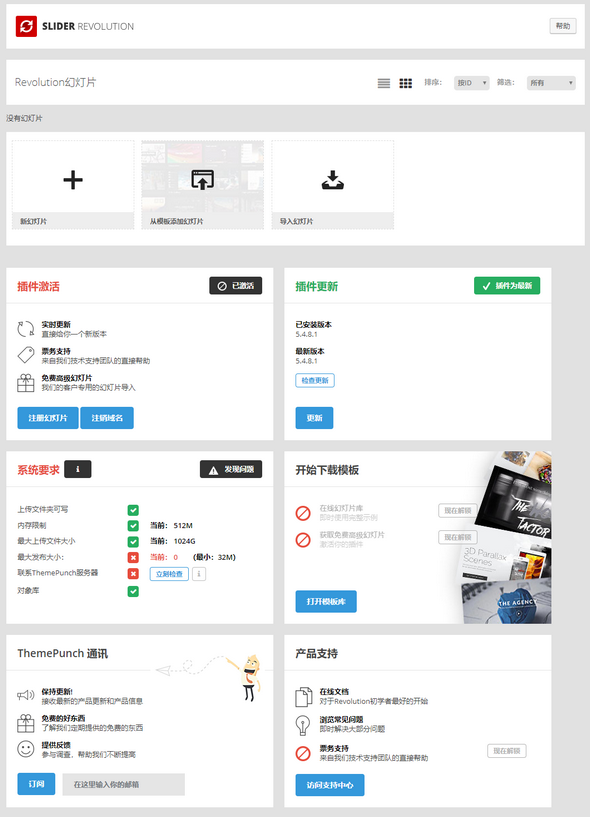Click the 注册幻灯片 button
590x817 pixels.
coord(48,418)
